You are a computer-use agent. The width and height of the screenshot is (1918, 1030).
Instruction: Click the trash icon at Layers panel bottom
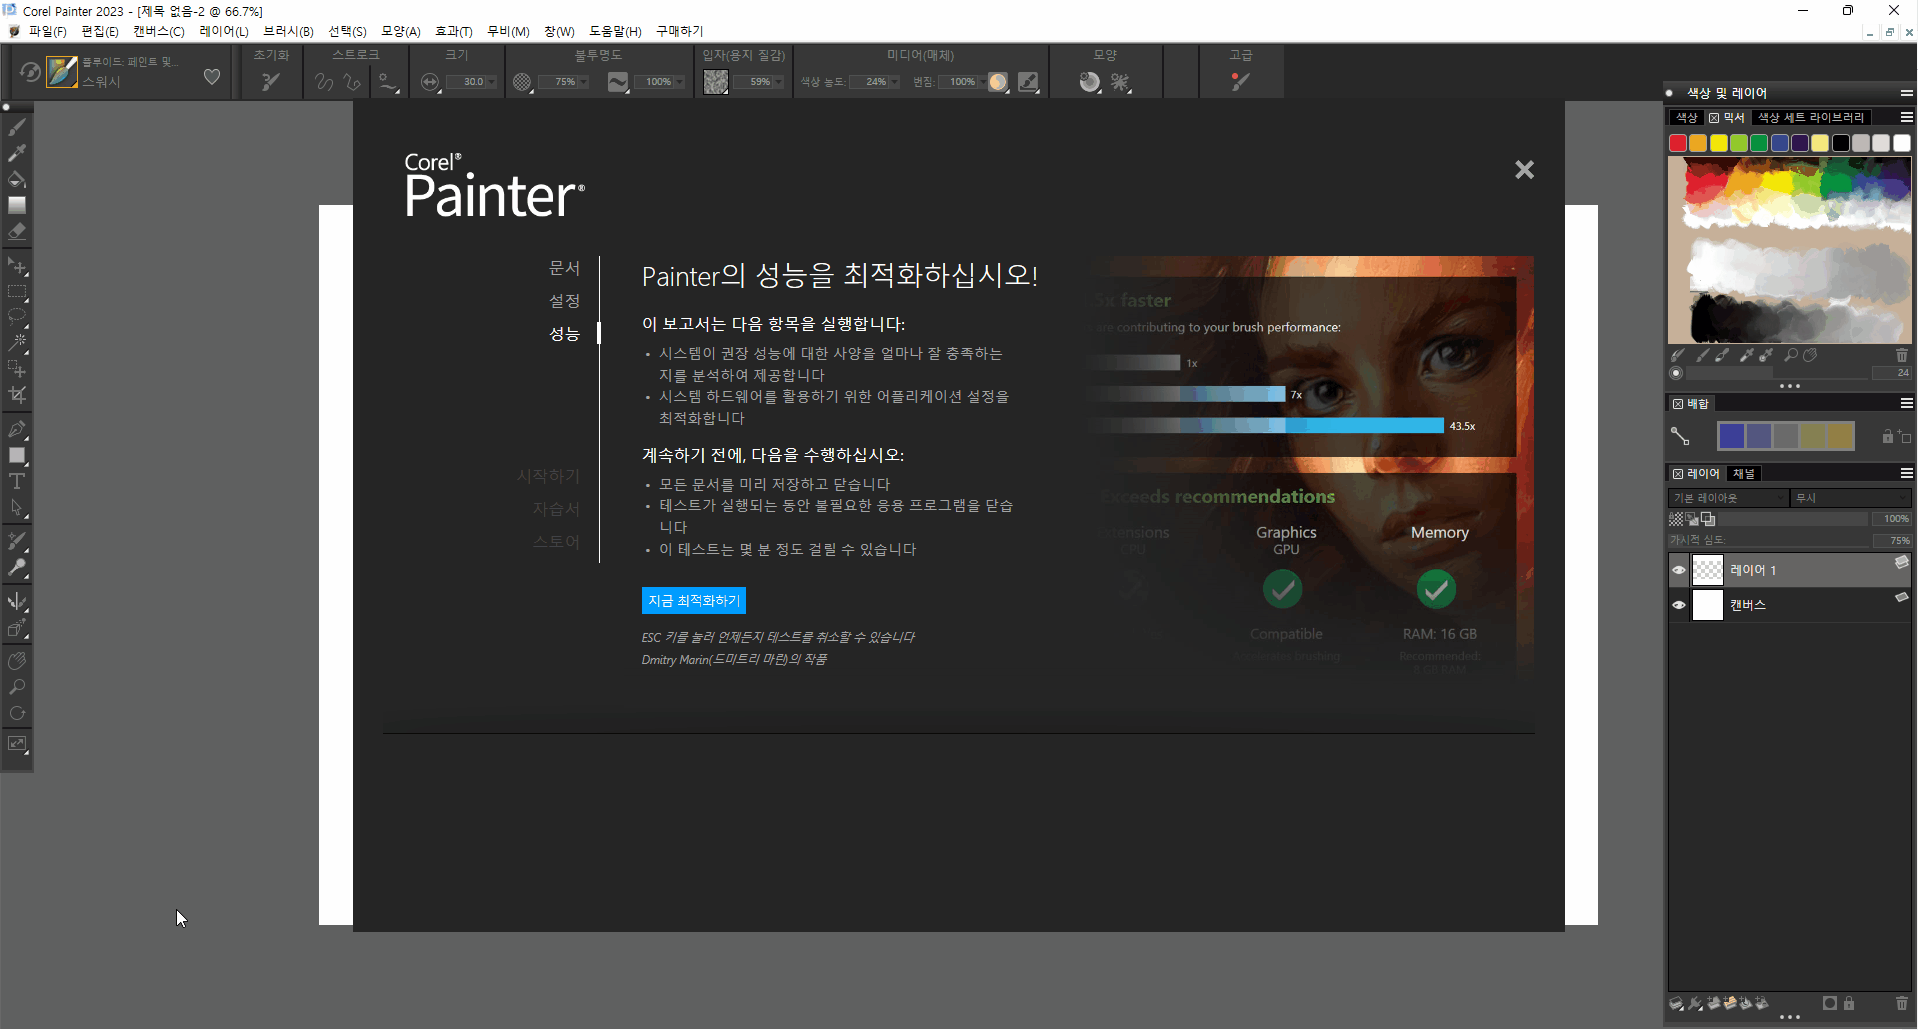click(x=1901, y=1003)
